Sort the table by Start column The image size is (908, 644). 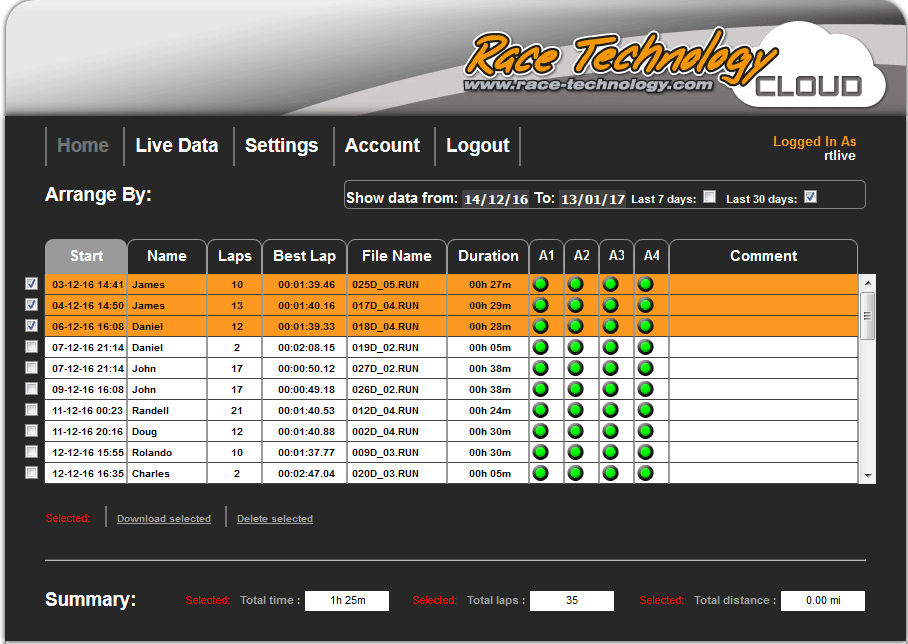pyautogui.click(x=86, y=256)
